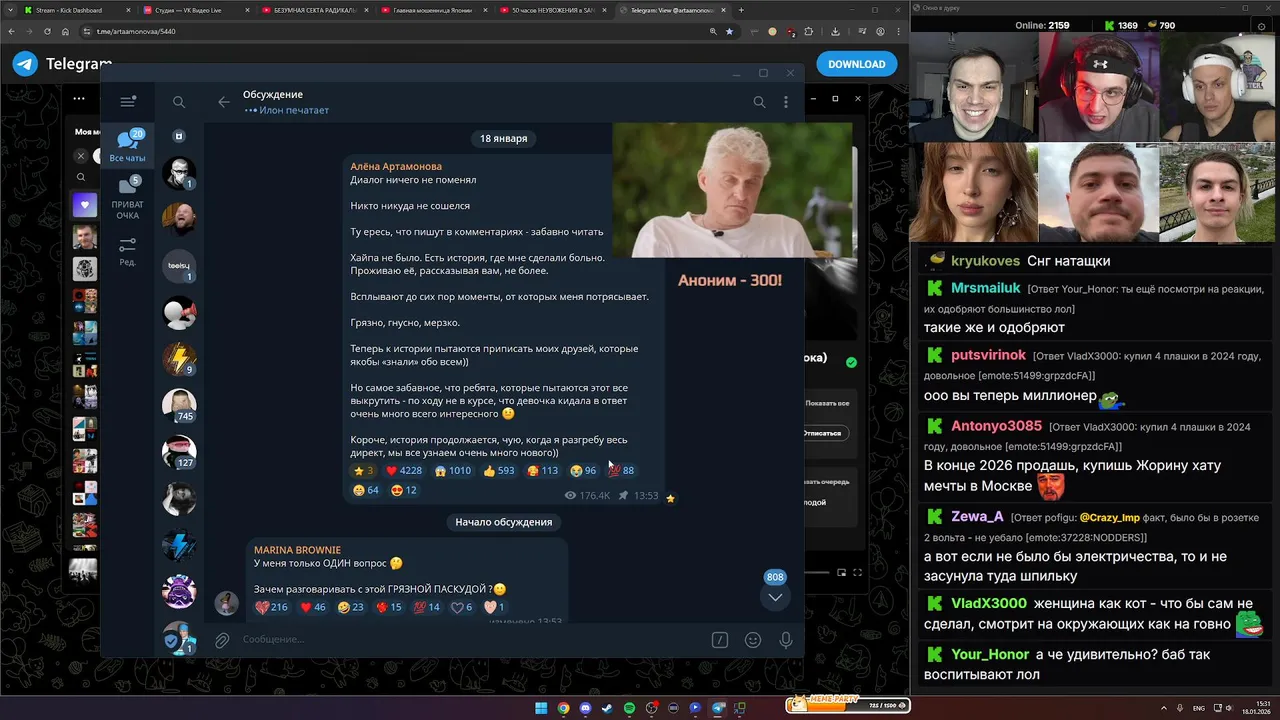Screen dimensions: 1280x720
Task: Click heart reaction 216 under Marina's comment
Action: click(271, 607)
